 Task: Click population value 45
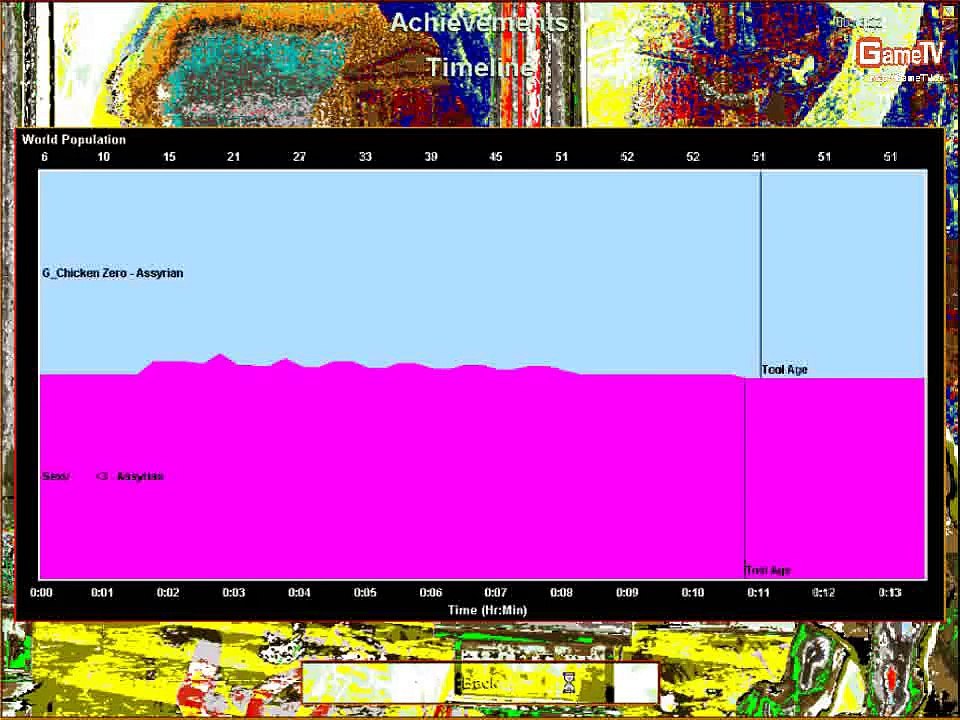496,157
